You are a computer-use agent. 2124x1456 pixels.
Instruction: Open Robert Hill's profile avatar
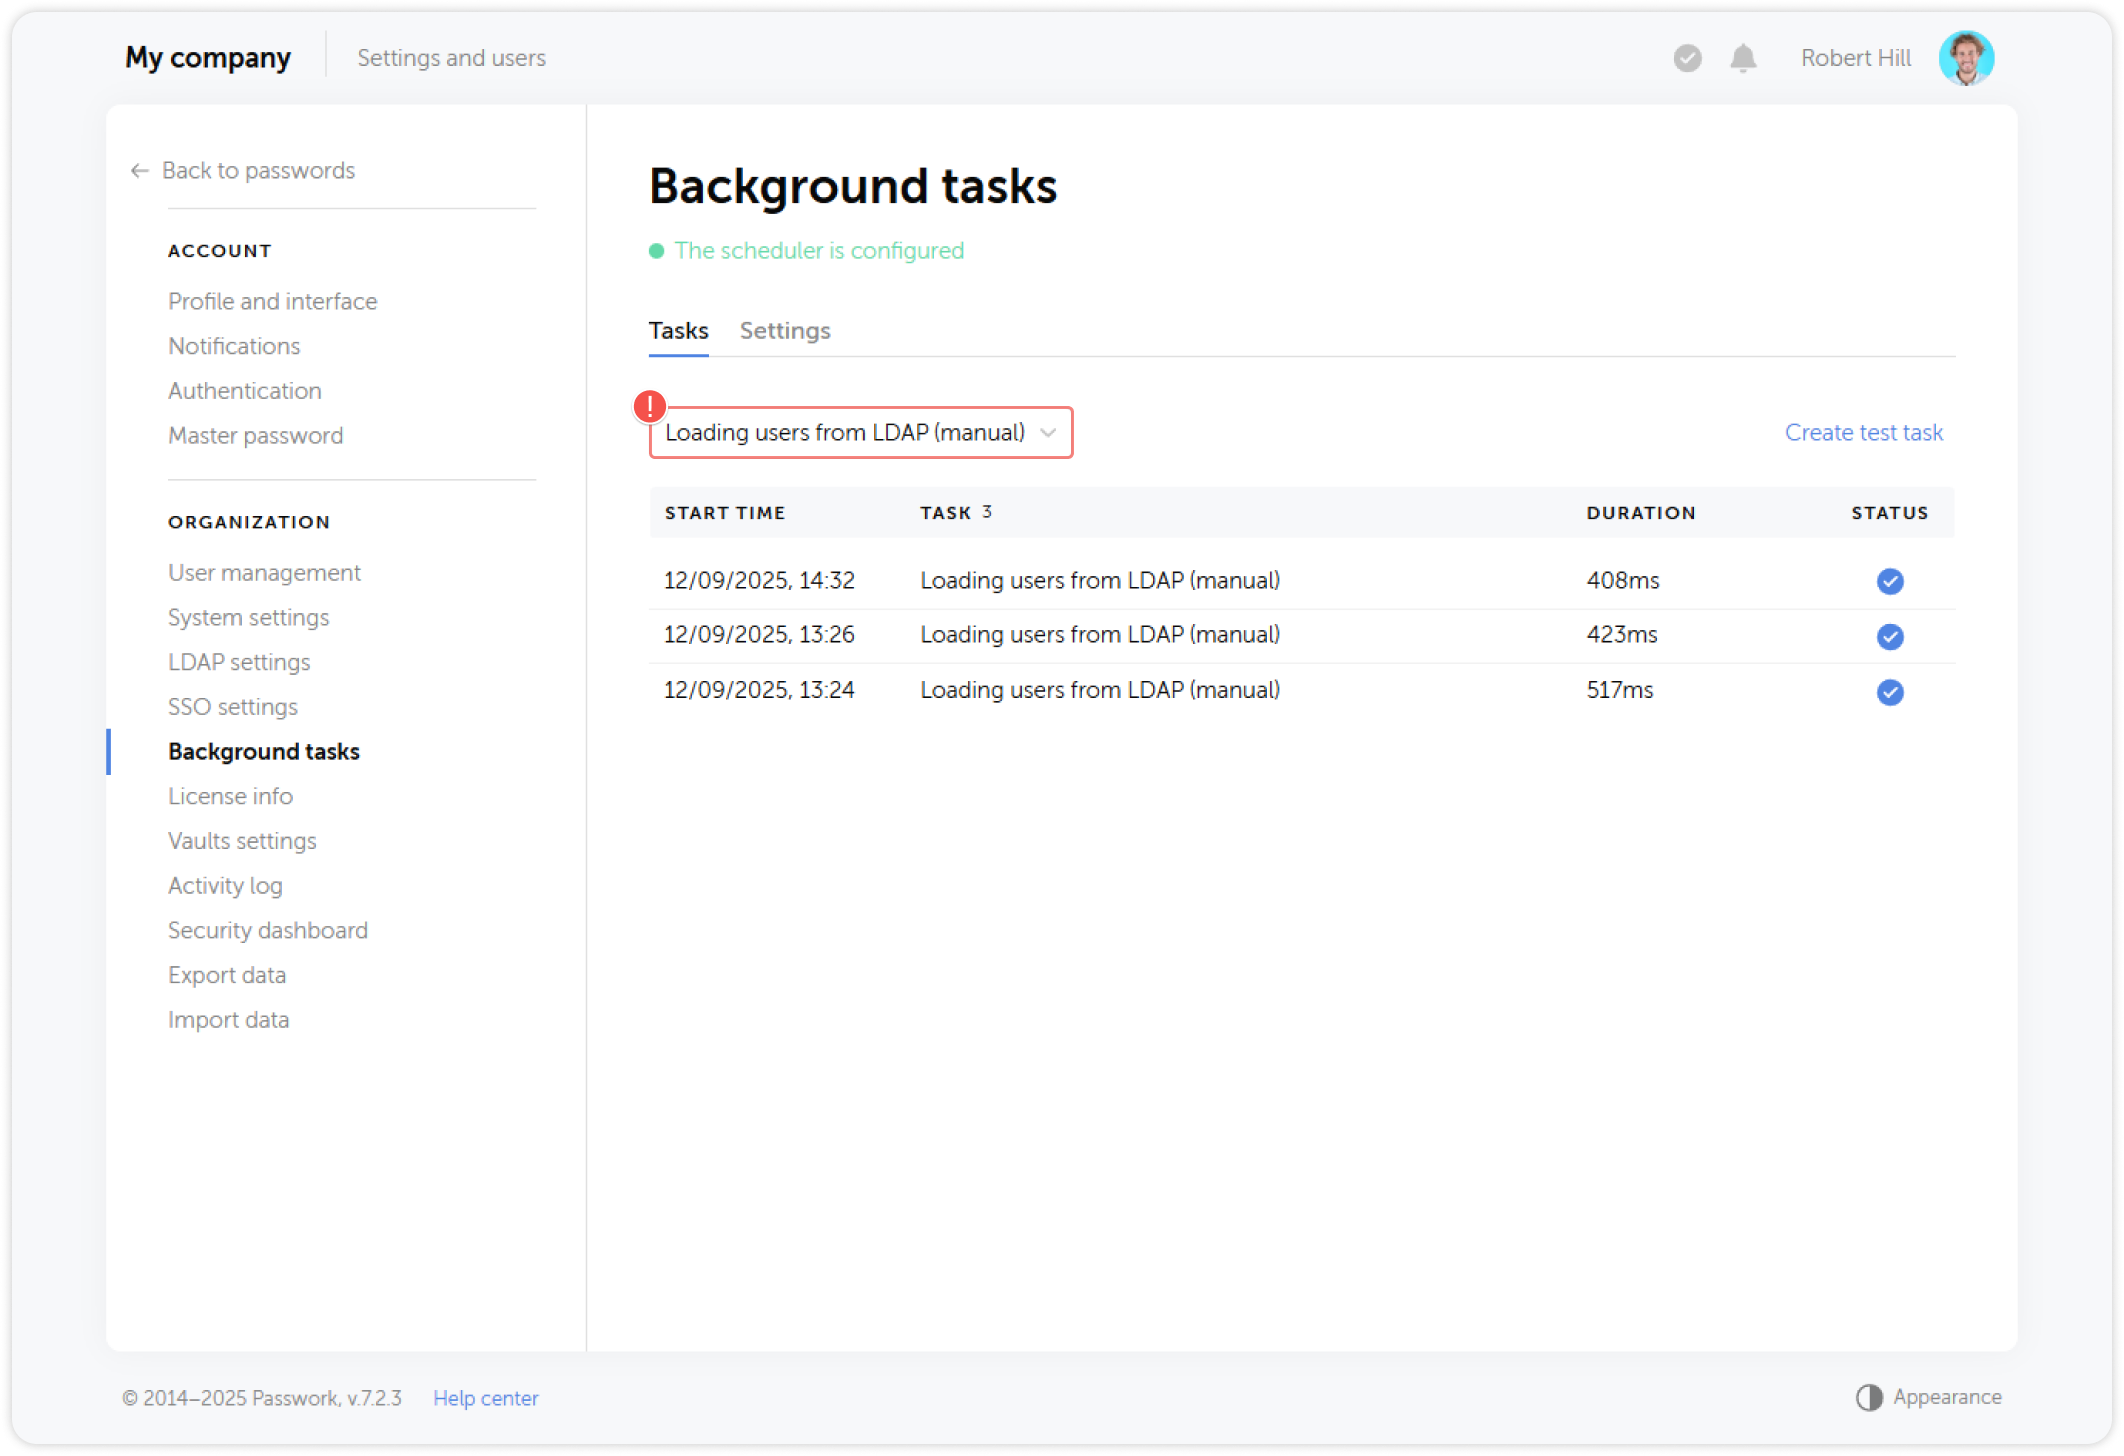tap(1967, 57)
